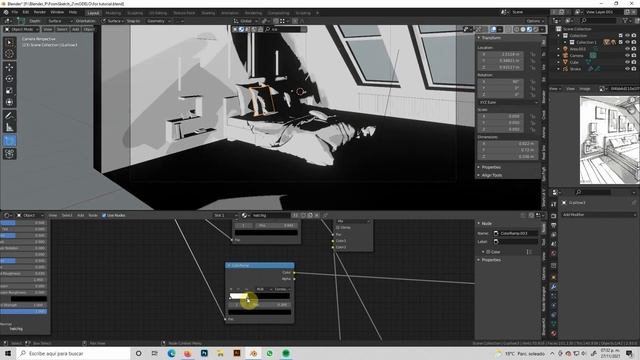This screenshot has height=360, width=640.
Task: Select the Annotate tool in viewport toolbar
Action: (x=9, y=116)
